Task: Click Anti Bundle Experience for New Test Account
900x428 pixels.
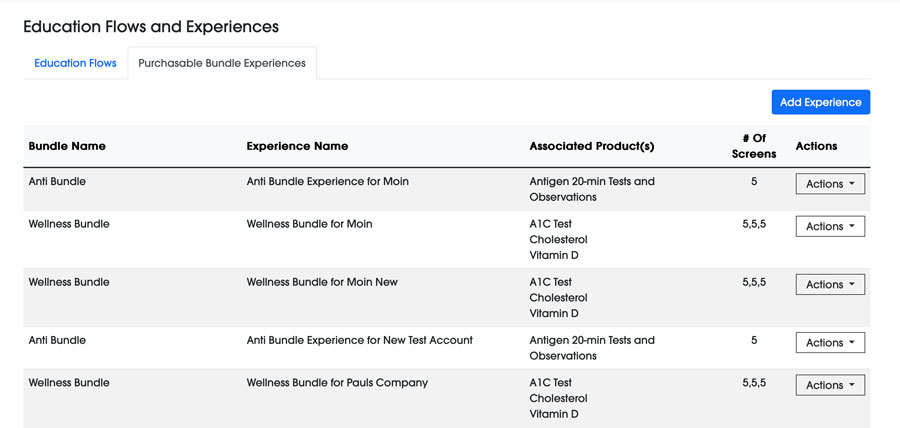Action: [359, 340]
